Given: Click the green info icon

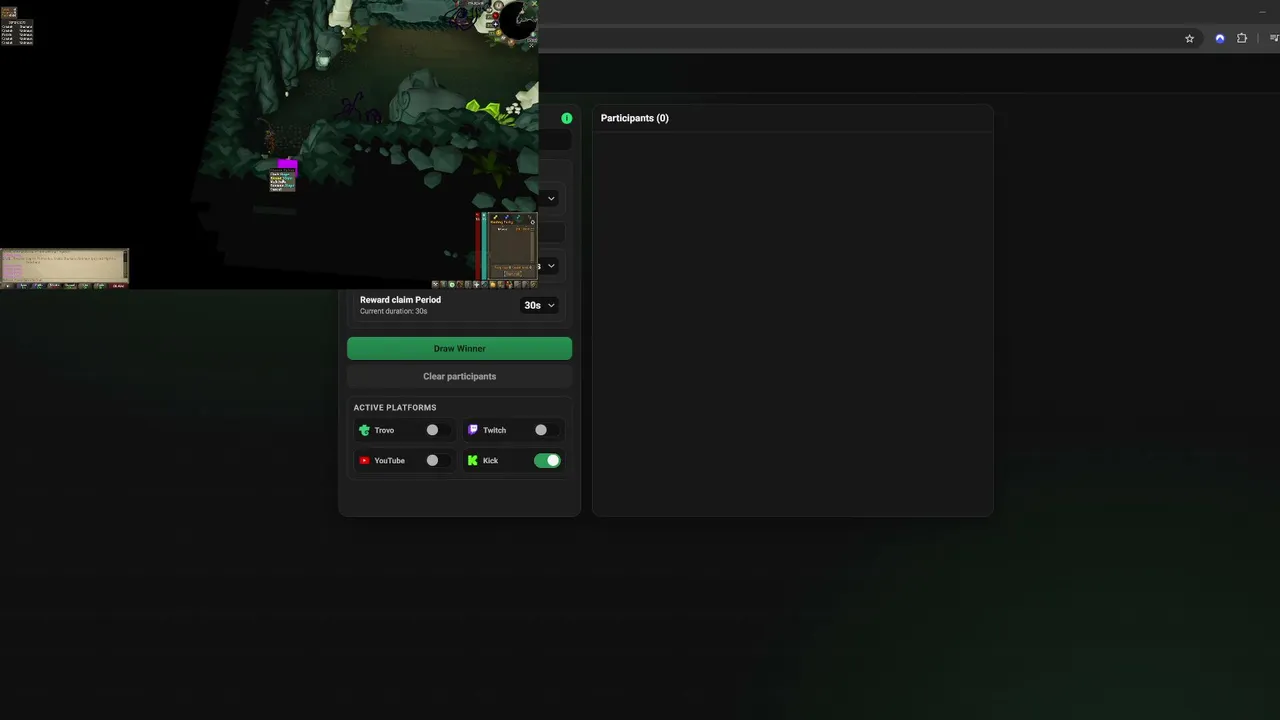Looking at the screenshot, I should [x=567, y=118].
